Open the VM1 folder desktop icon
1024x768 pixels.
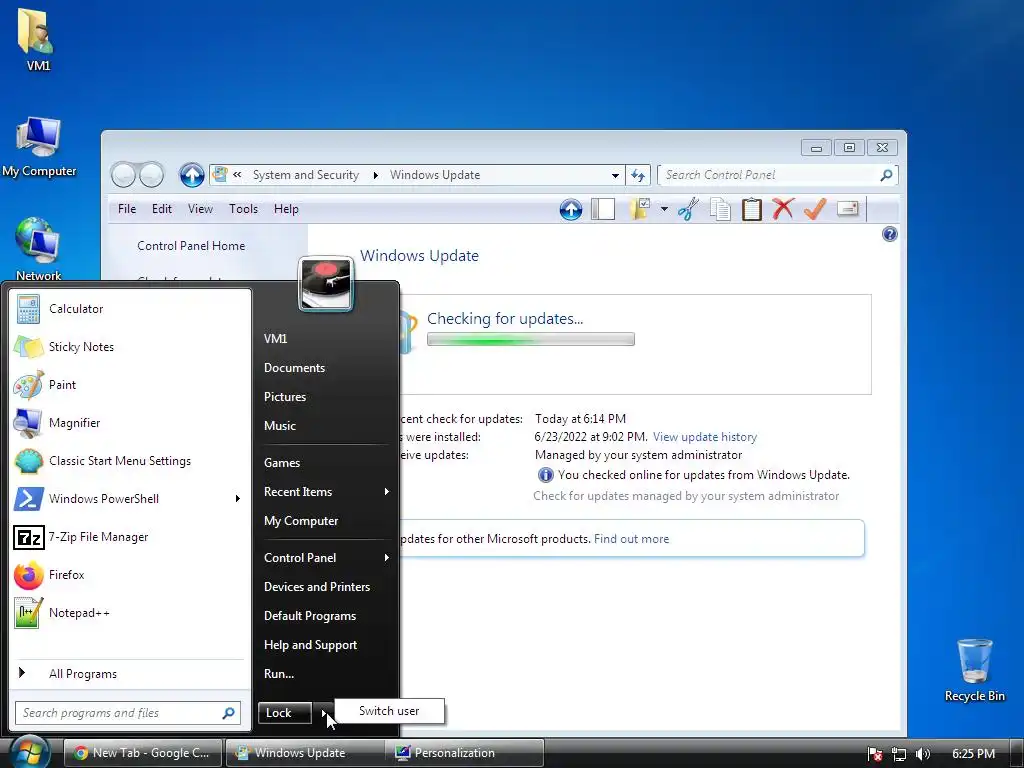tap(37, 40)
